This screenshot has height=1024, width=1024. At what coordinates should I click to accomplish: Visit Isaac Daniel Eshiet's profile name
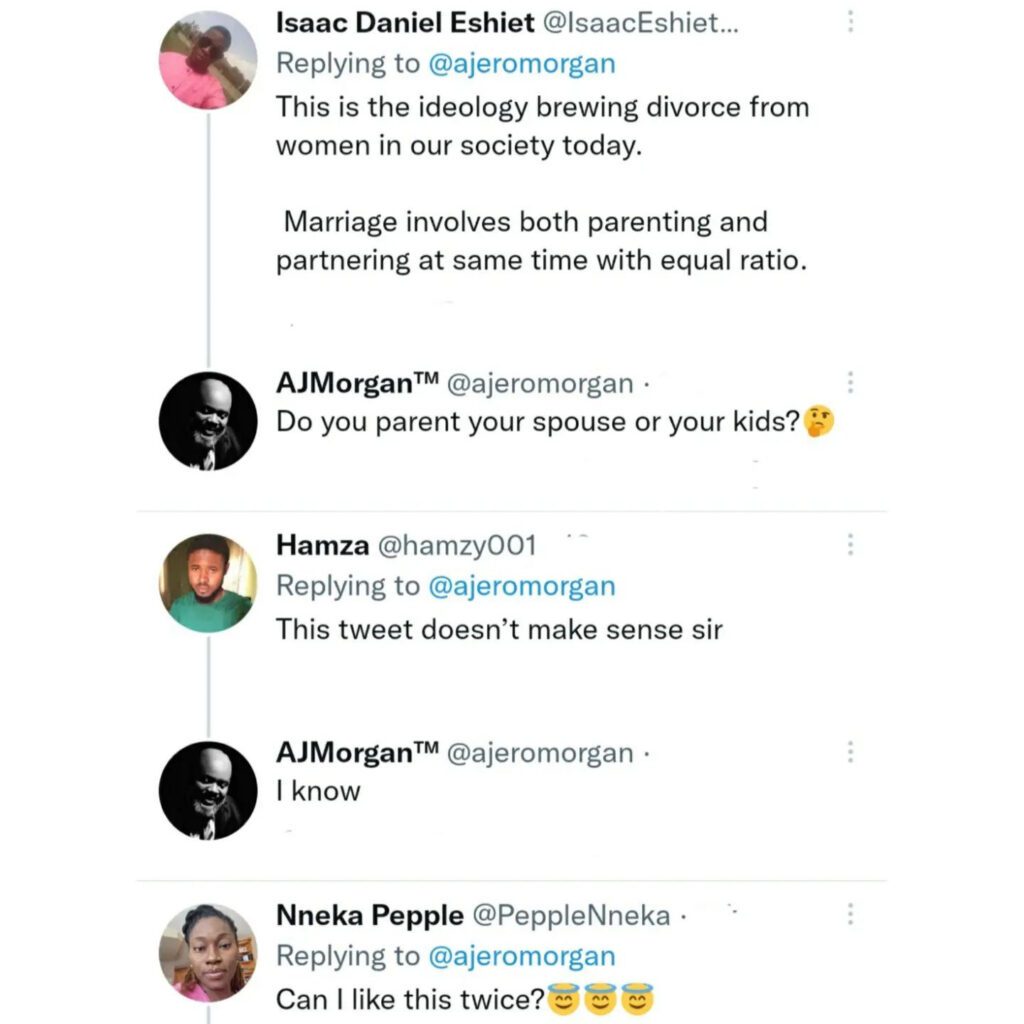point(405,24)
